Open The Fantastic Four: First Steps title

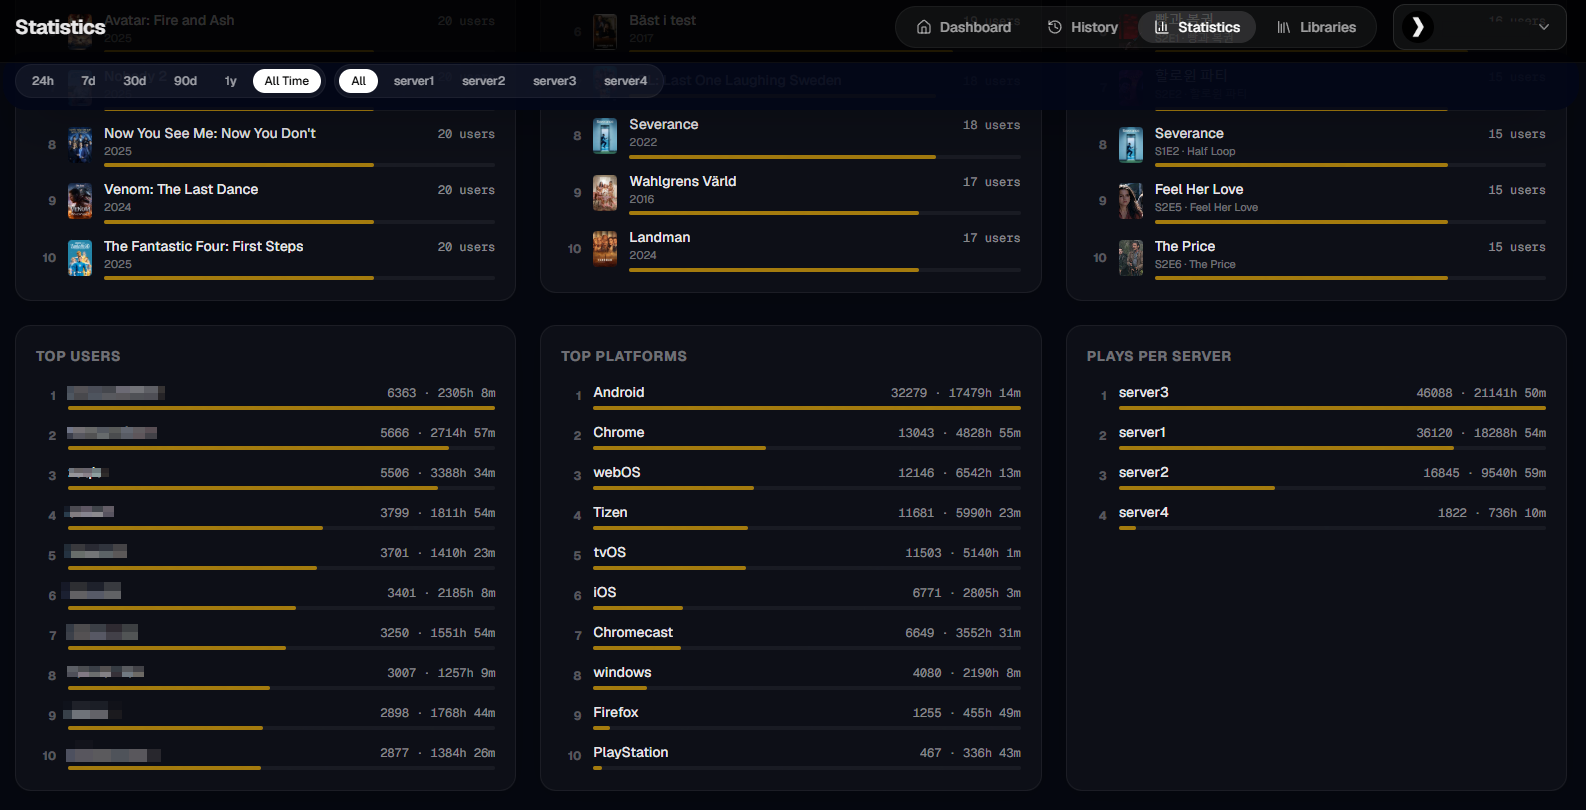(x=204, y=246)
